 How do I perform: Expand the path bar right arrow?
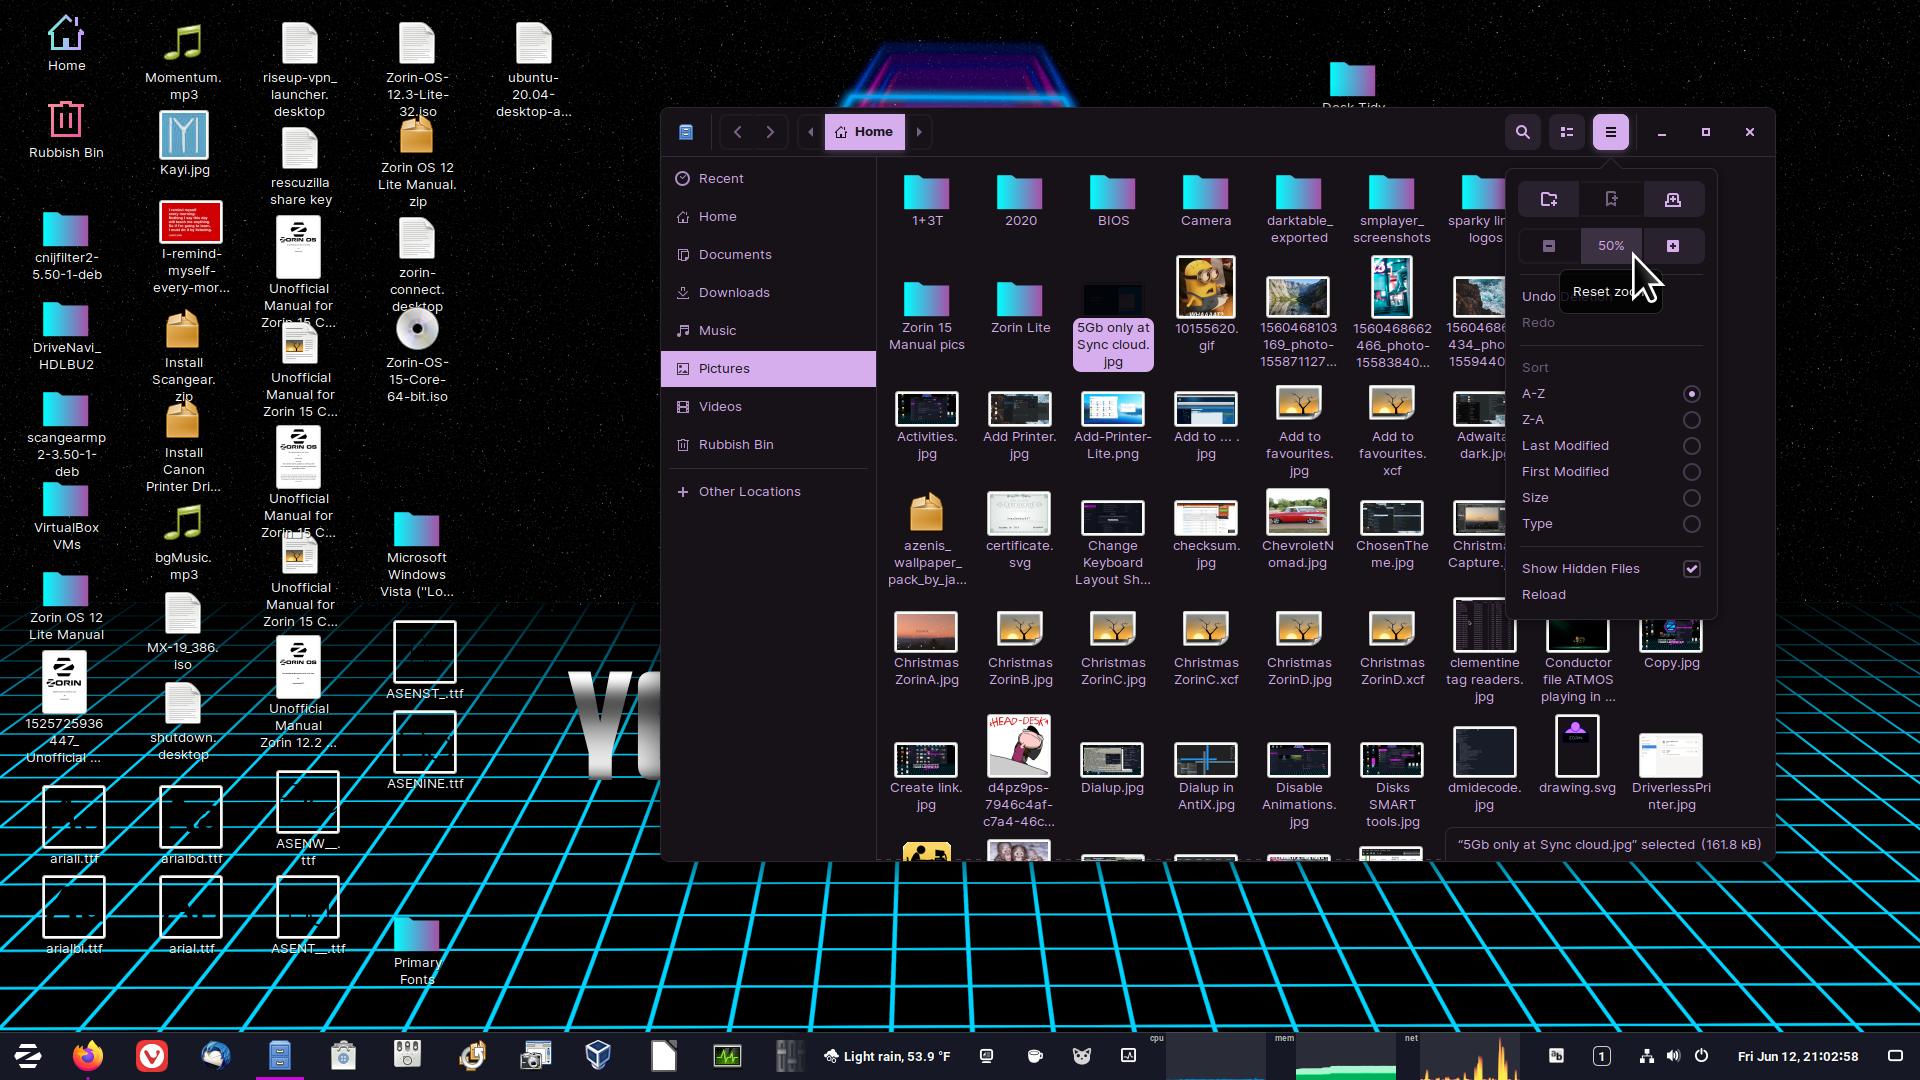[919, 132]
